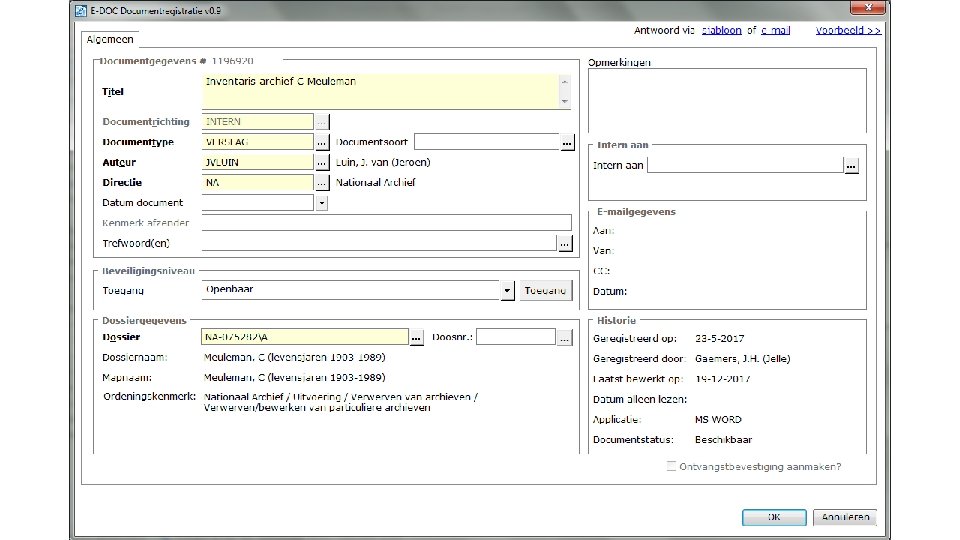960x540 pixels.
Task: Open browse button next to Trefwoord(en) field
Action: [564, 243]
